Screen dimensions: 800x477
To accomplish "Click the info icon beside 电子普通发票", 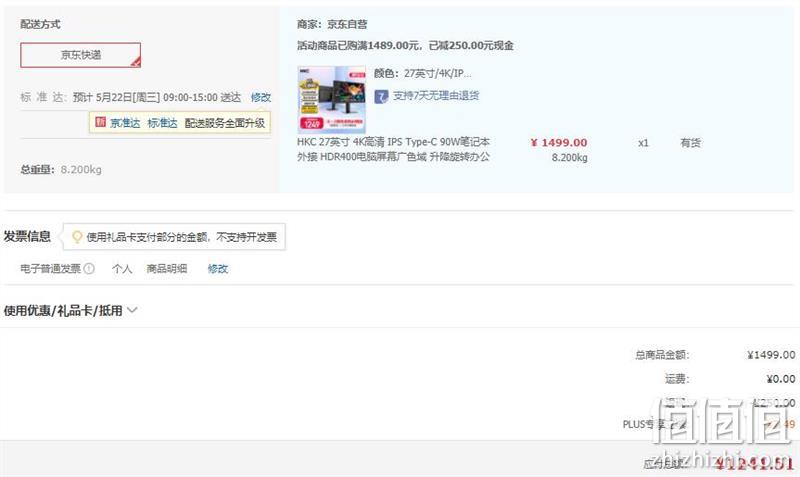I will click(x=89, y=268).
